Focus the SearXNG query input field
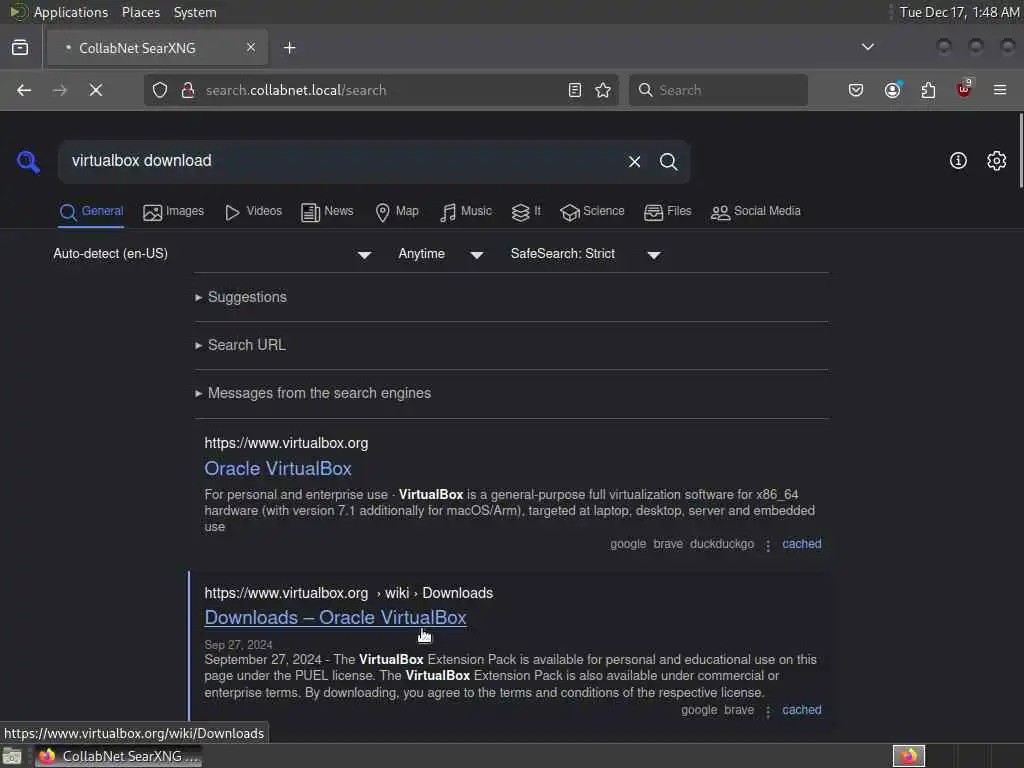This screenshot has width=1024, height=768. click(343, 161)
